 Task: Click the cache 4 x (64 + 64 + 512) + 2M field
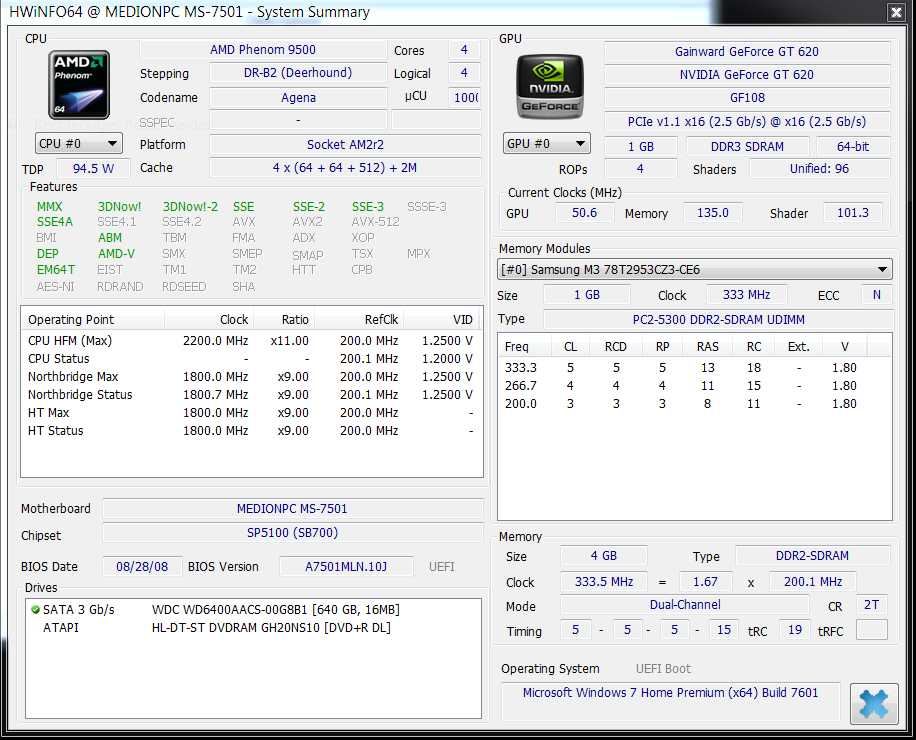345,168
